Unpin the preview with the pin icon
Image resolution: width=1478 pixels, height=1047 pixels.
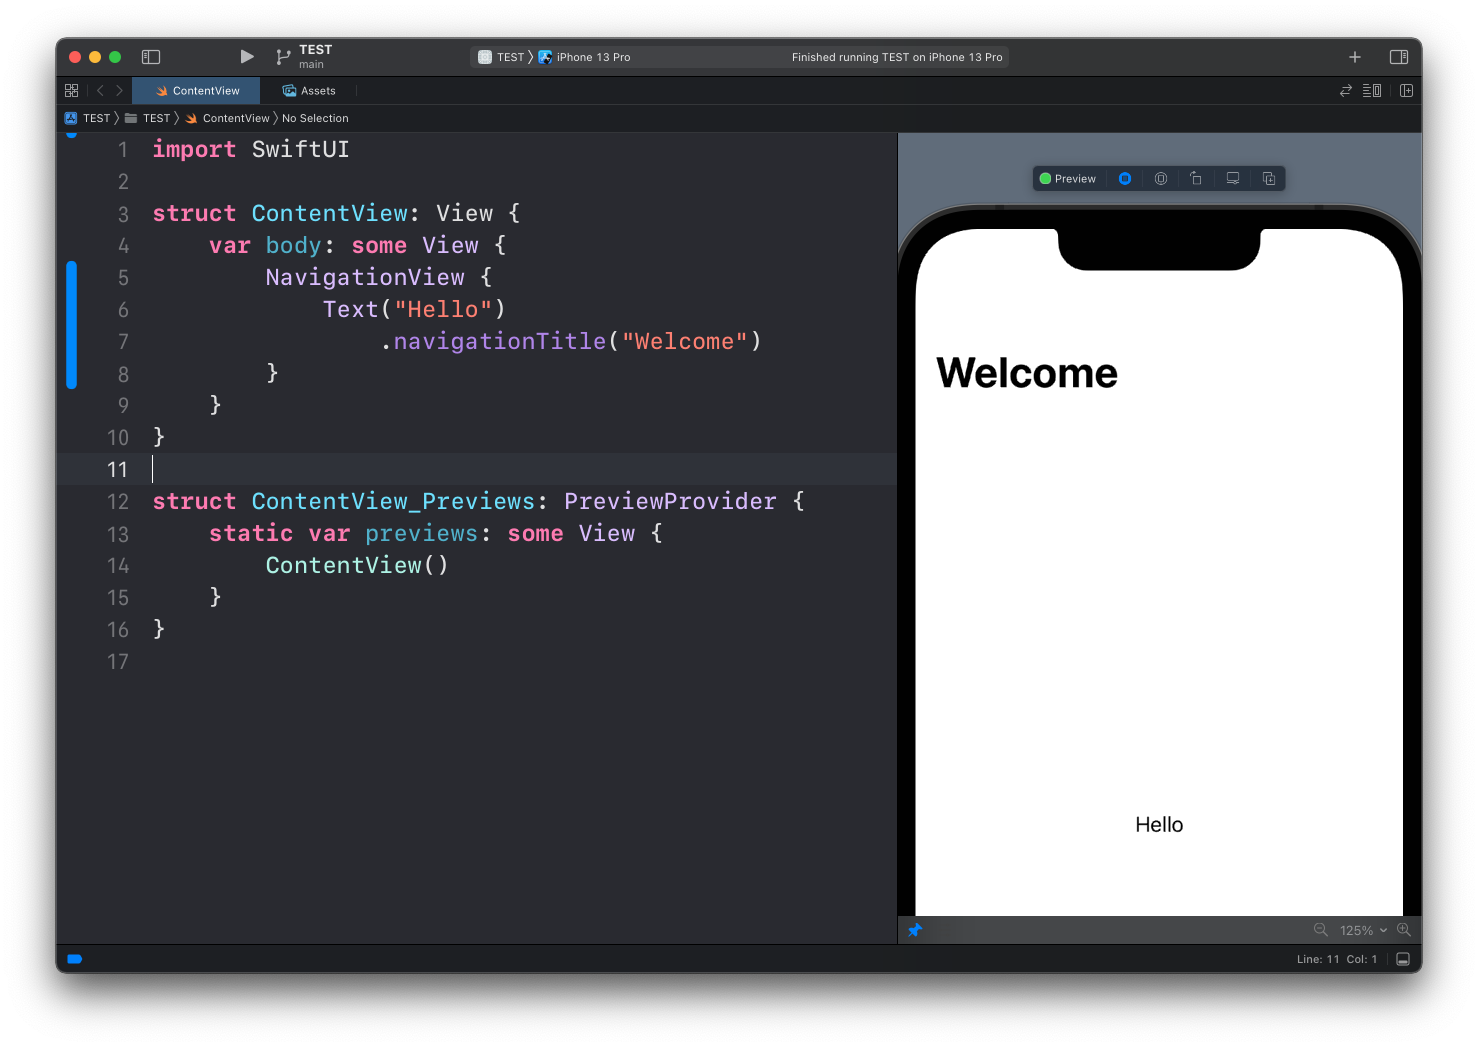[915, 930]
